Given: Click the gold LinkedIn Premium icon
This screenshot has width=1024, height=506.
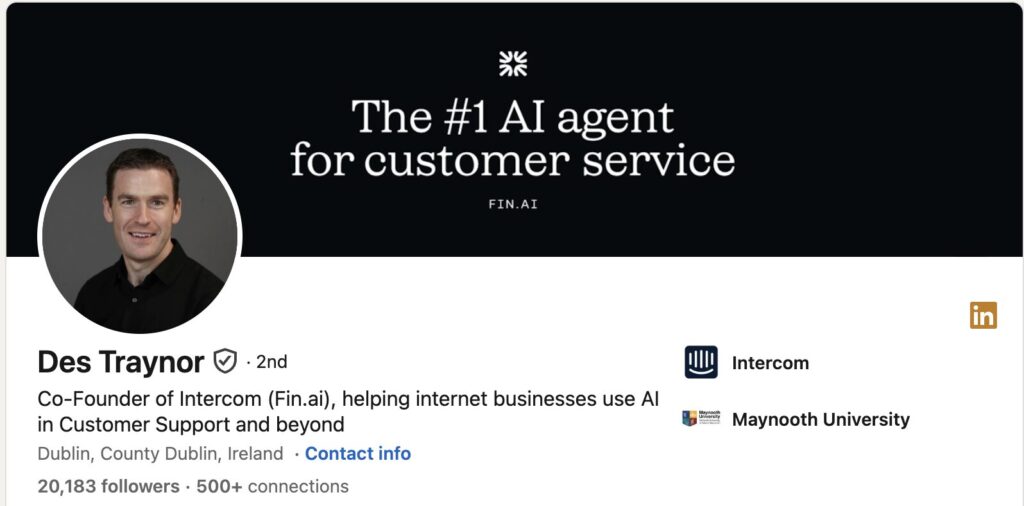Looking at the screenshot, I should tap(983, 315).
